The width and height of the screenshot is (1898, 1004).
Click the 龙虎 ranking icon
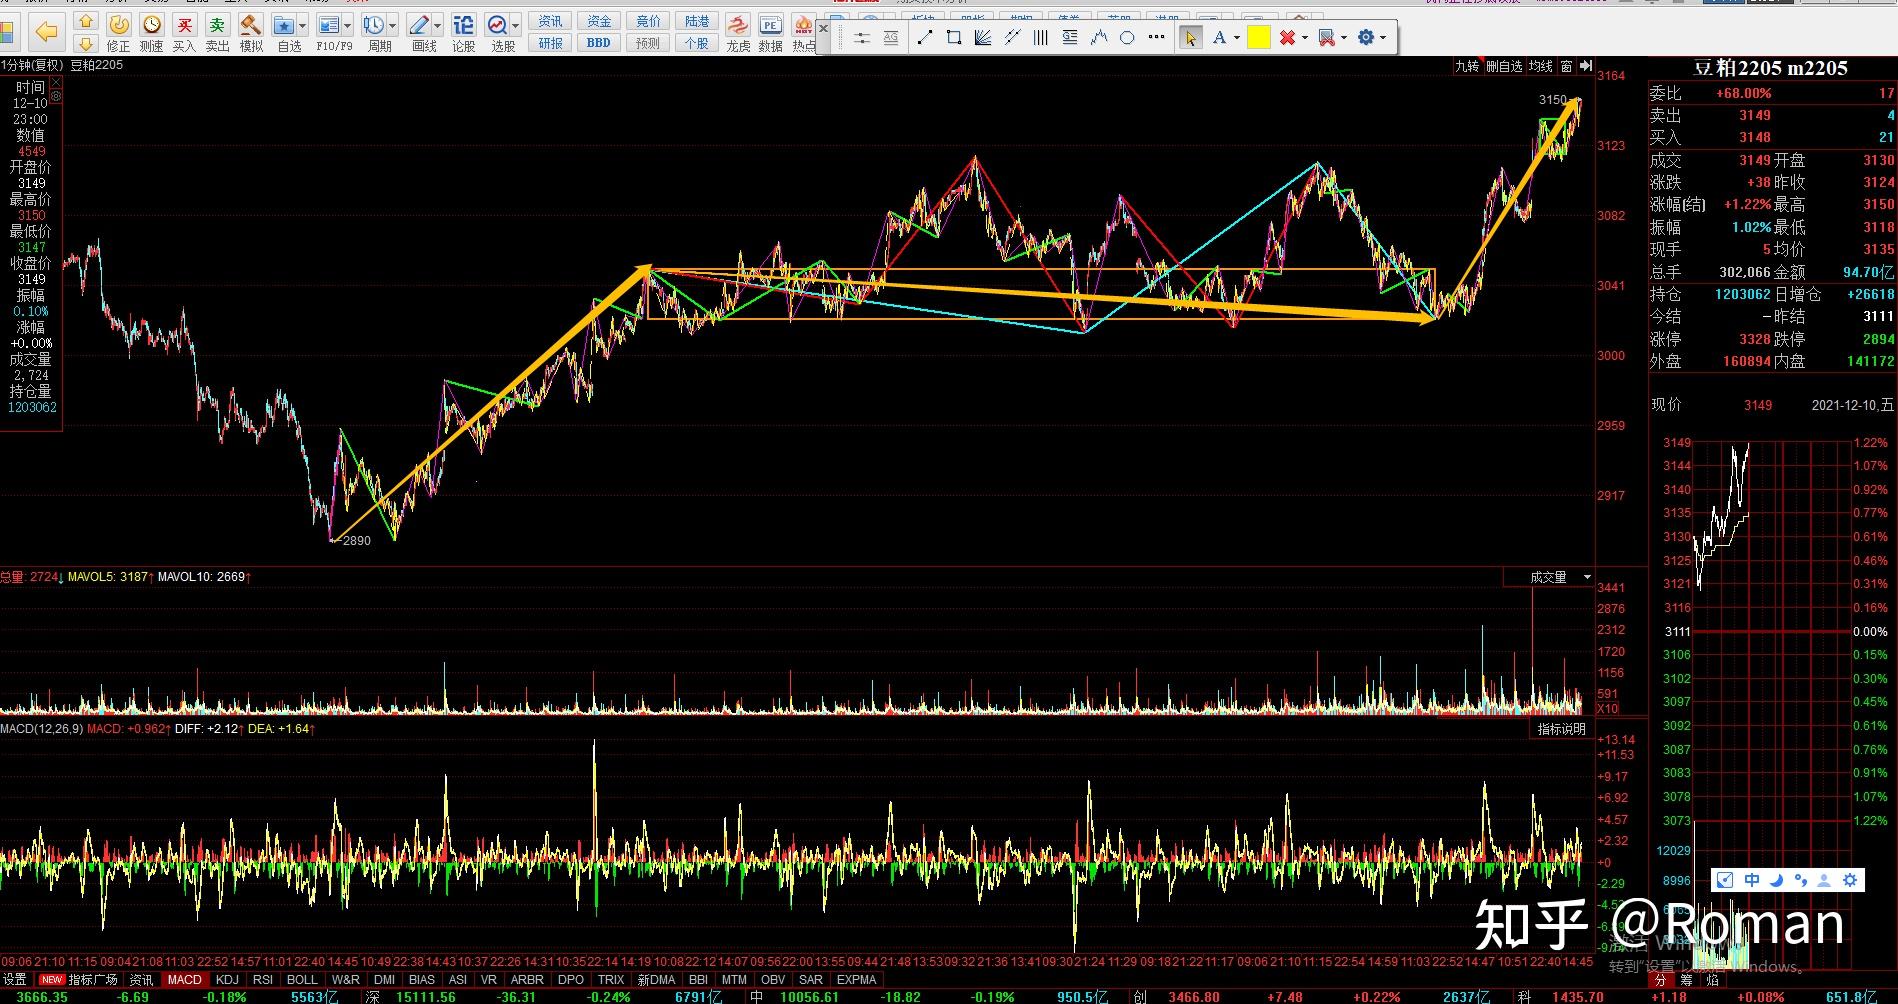coord(738,32)
